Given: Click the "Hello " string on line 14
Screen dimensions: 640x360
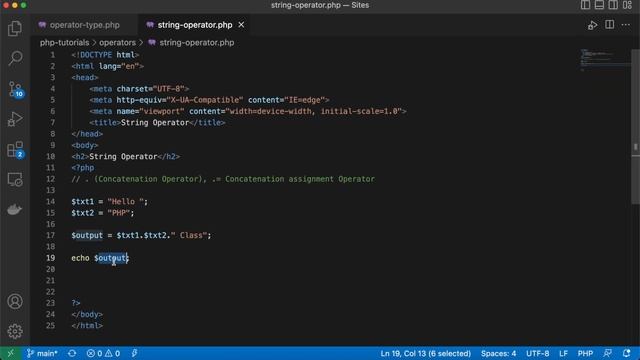Looking at the screenshot, I should point(126,202).
